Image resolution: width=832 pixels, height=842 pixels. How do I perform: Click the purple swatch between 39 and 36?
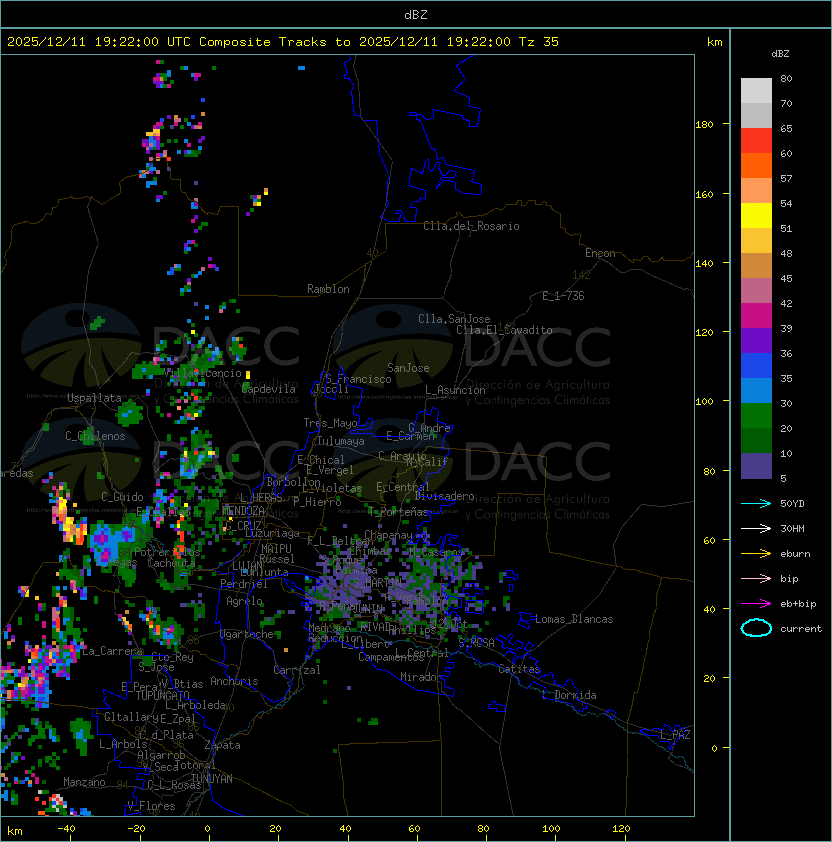point(756,340)
